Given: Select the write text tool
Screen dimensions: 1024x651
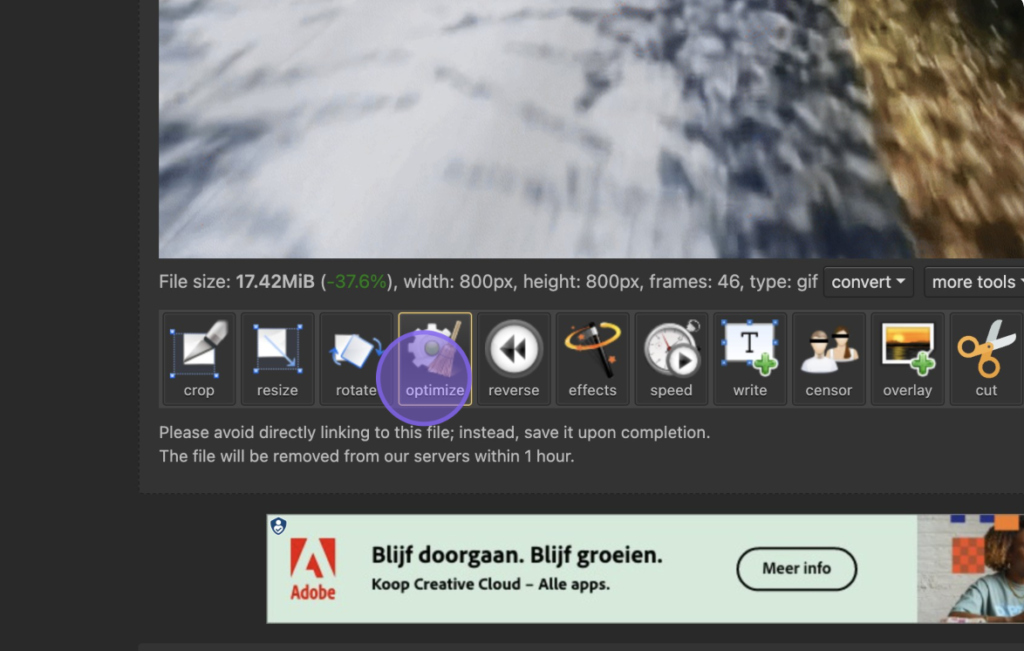Looking at the screenshot, I should tap(750, 358).
